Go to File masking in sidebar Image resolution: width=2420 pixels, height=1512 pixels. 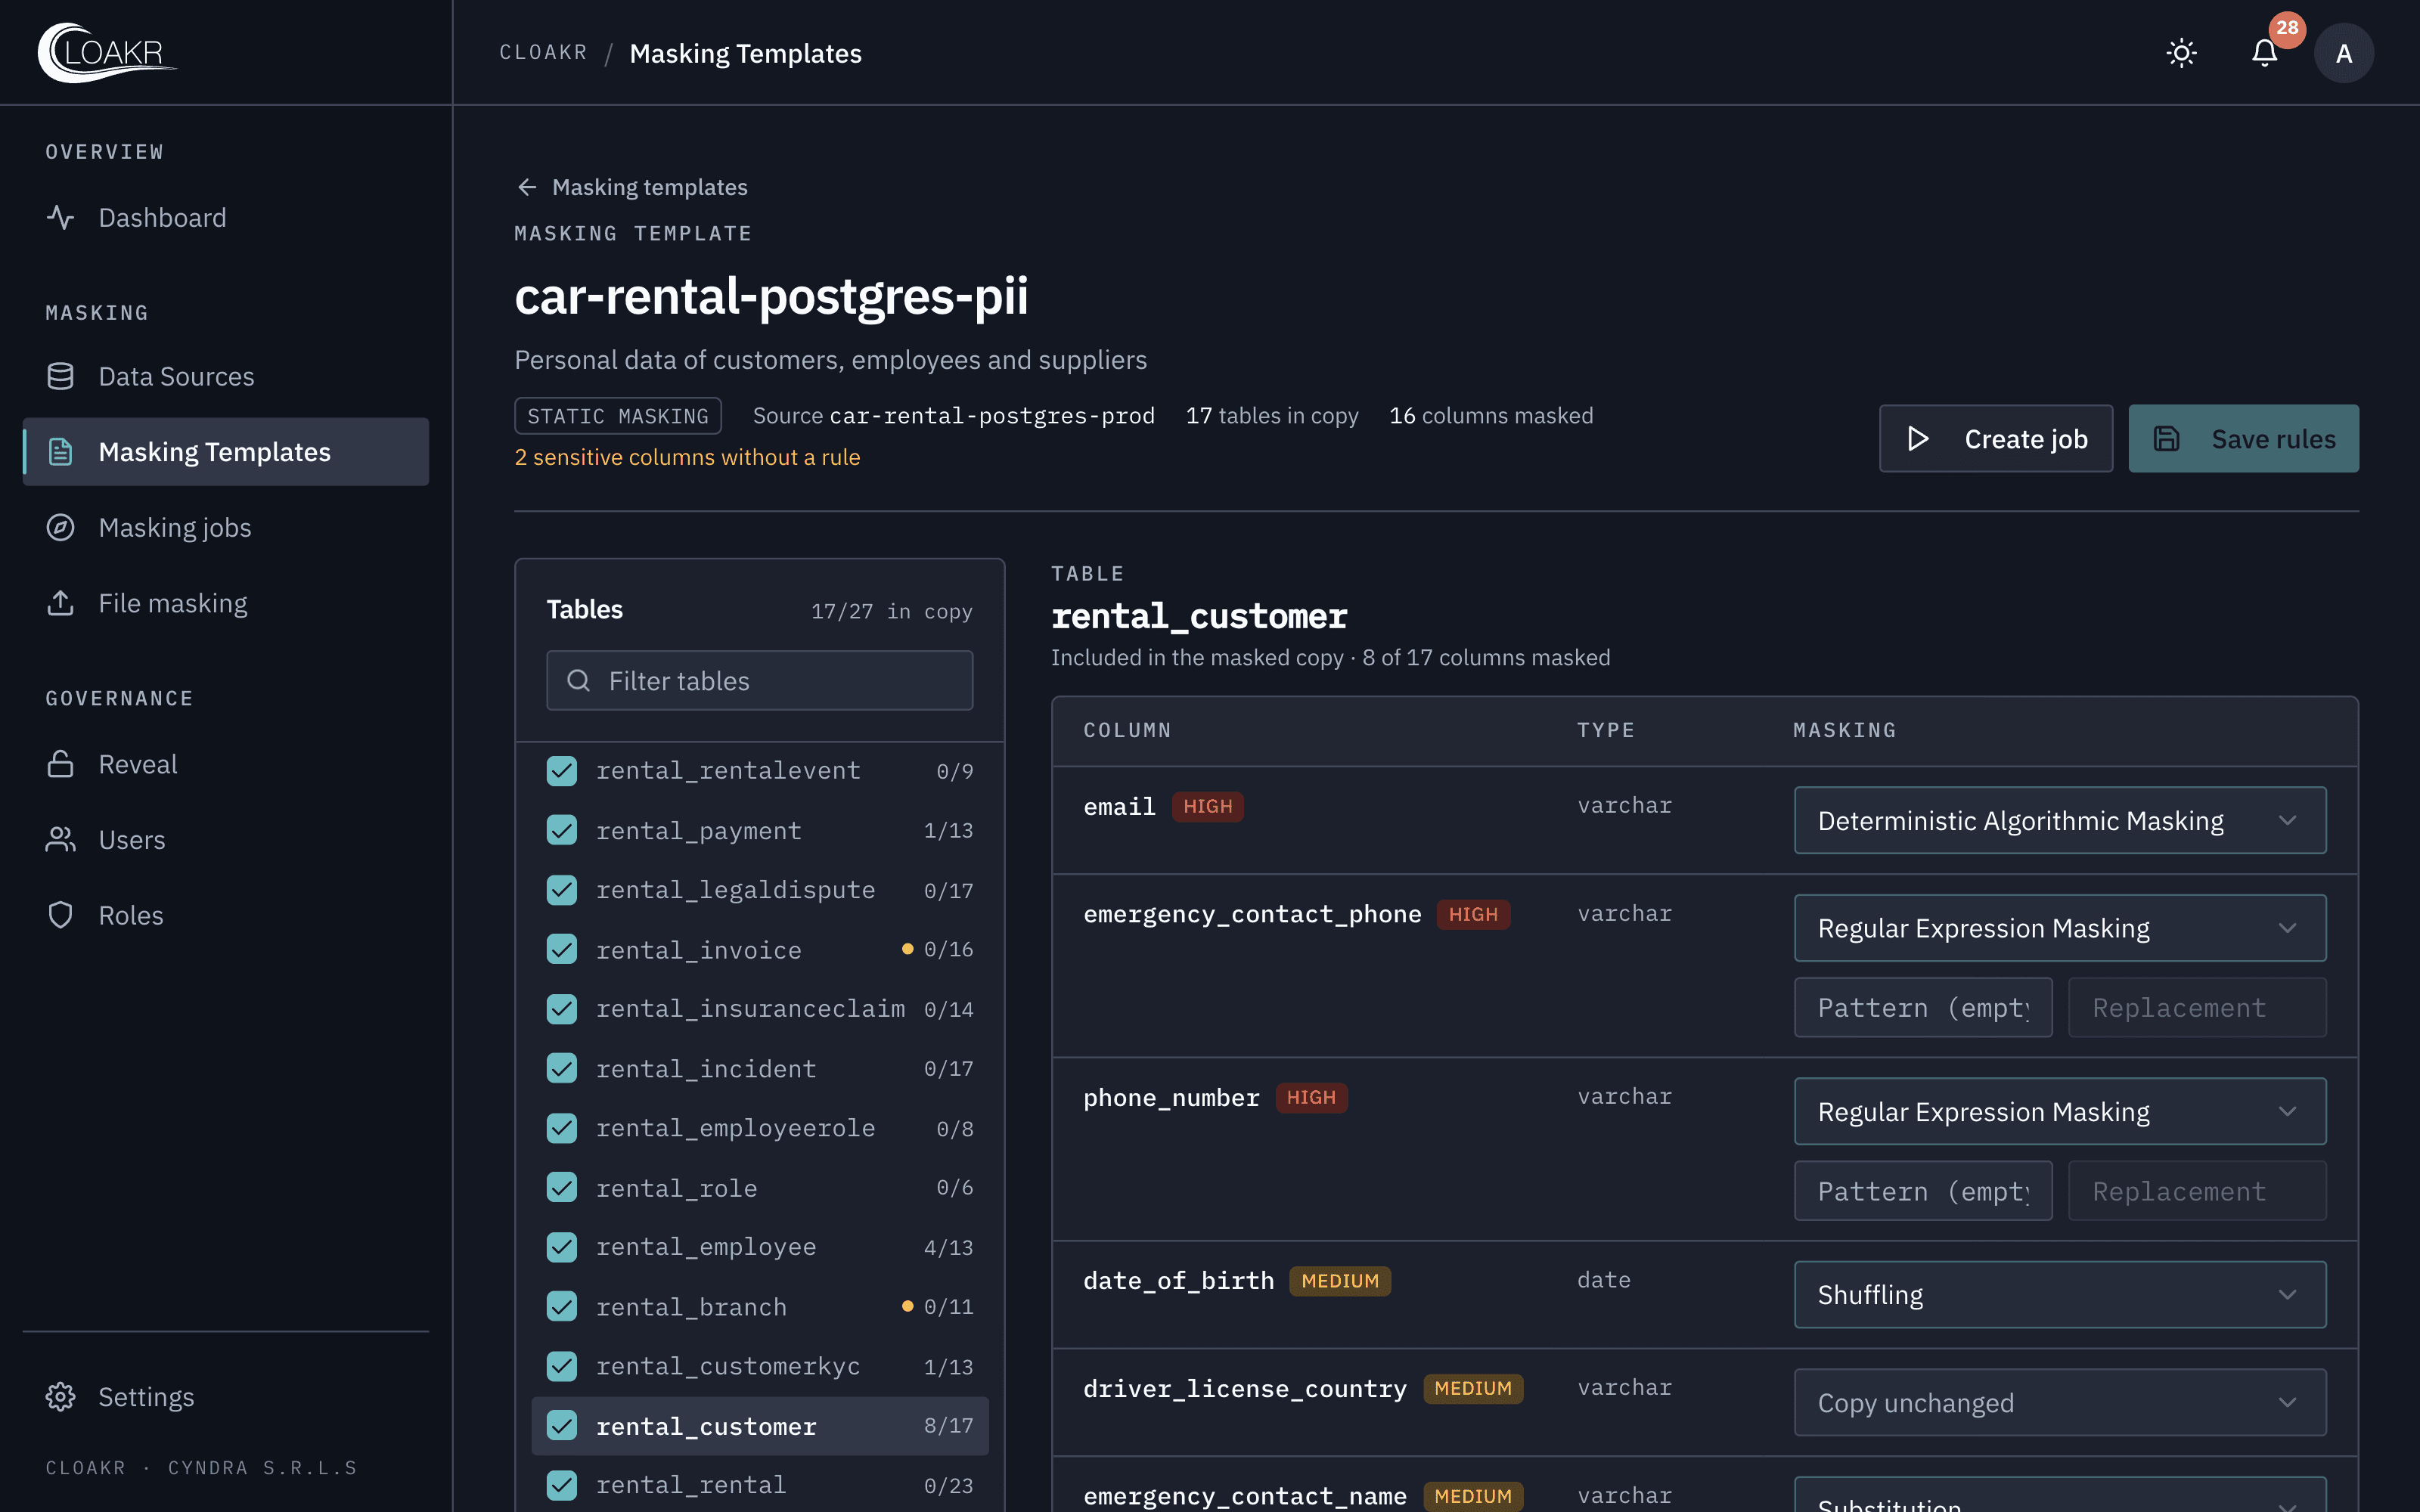(226, 603)
